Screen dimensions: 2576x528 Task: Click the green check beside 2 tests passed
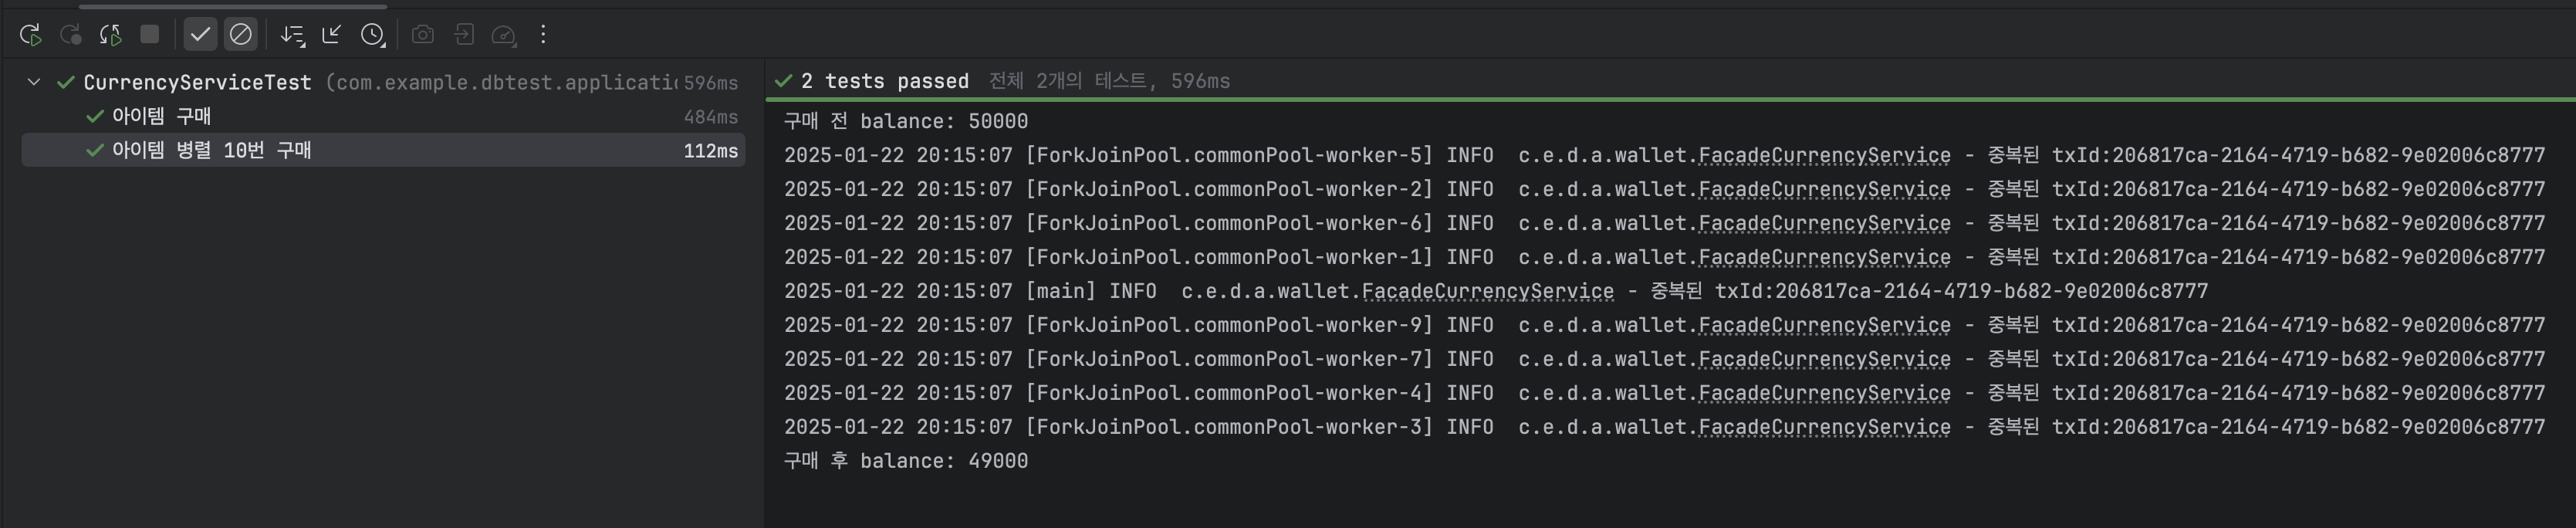click(784, 81)
